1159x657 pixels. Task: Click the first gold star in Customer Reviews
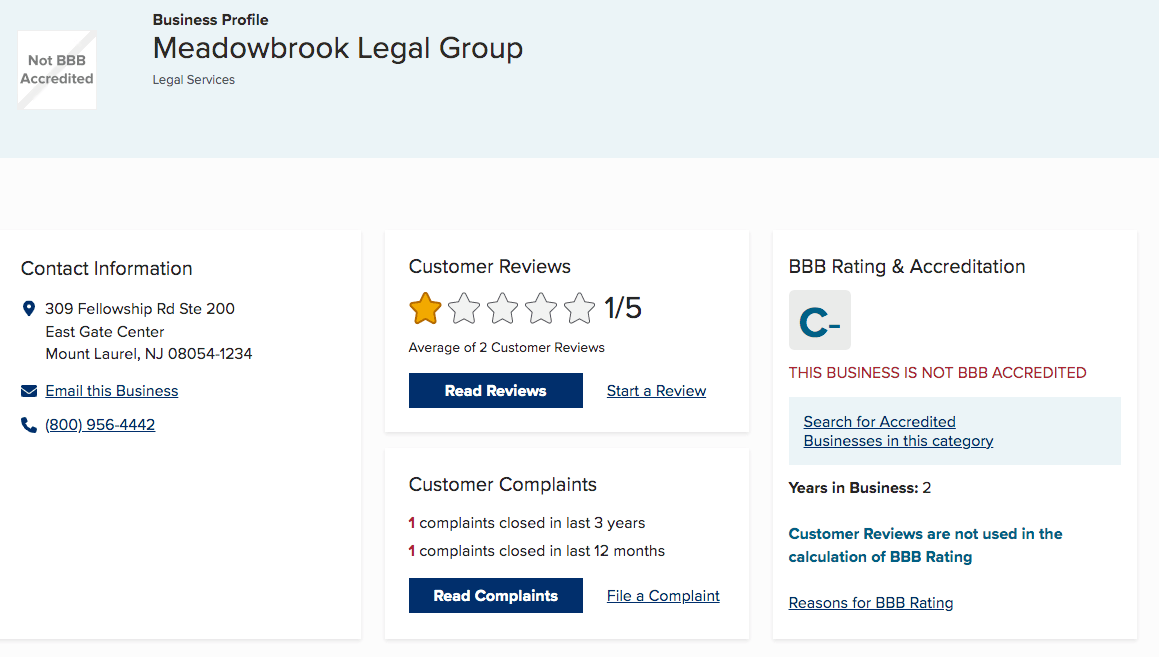point(424,308)
